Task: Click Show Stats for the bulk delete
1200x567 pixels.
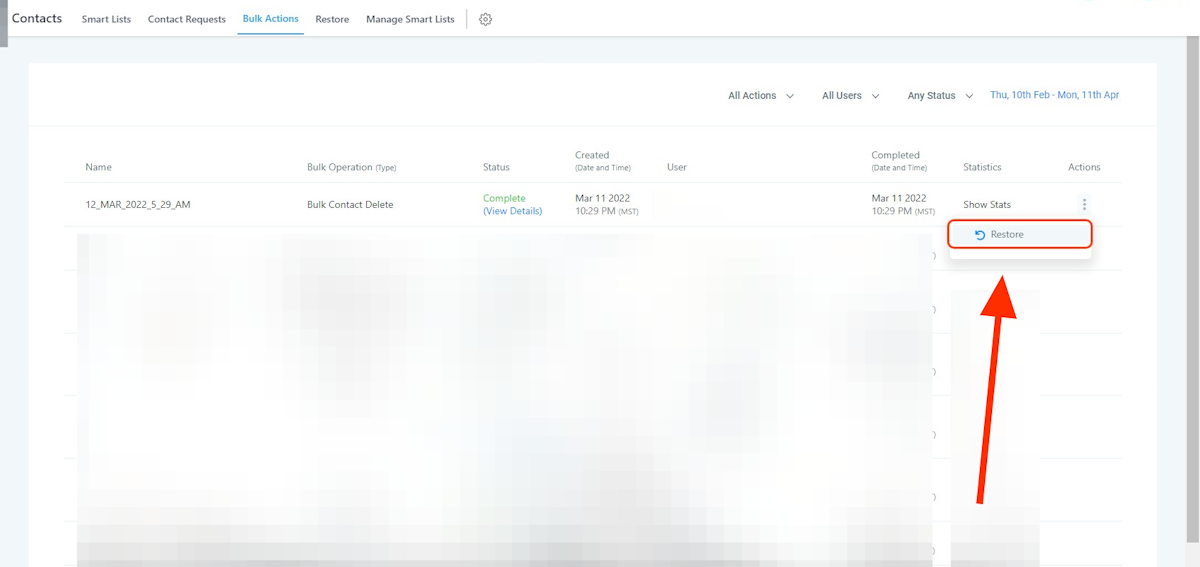Action: click(986, 205)
